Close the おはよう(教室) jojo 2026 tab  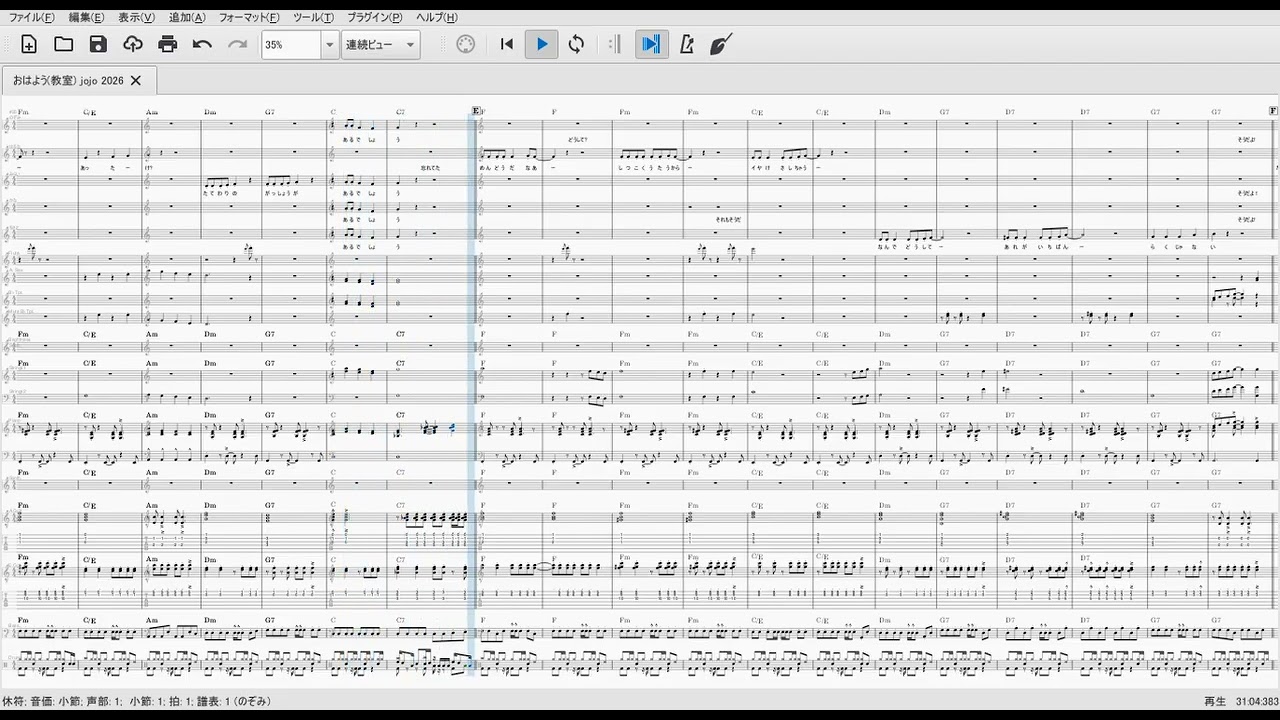(x=136, y=80)
